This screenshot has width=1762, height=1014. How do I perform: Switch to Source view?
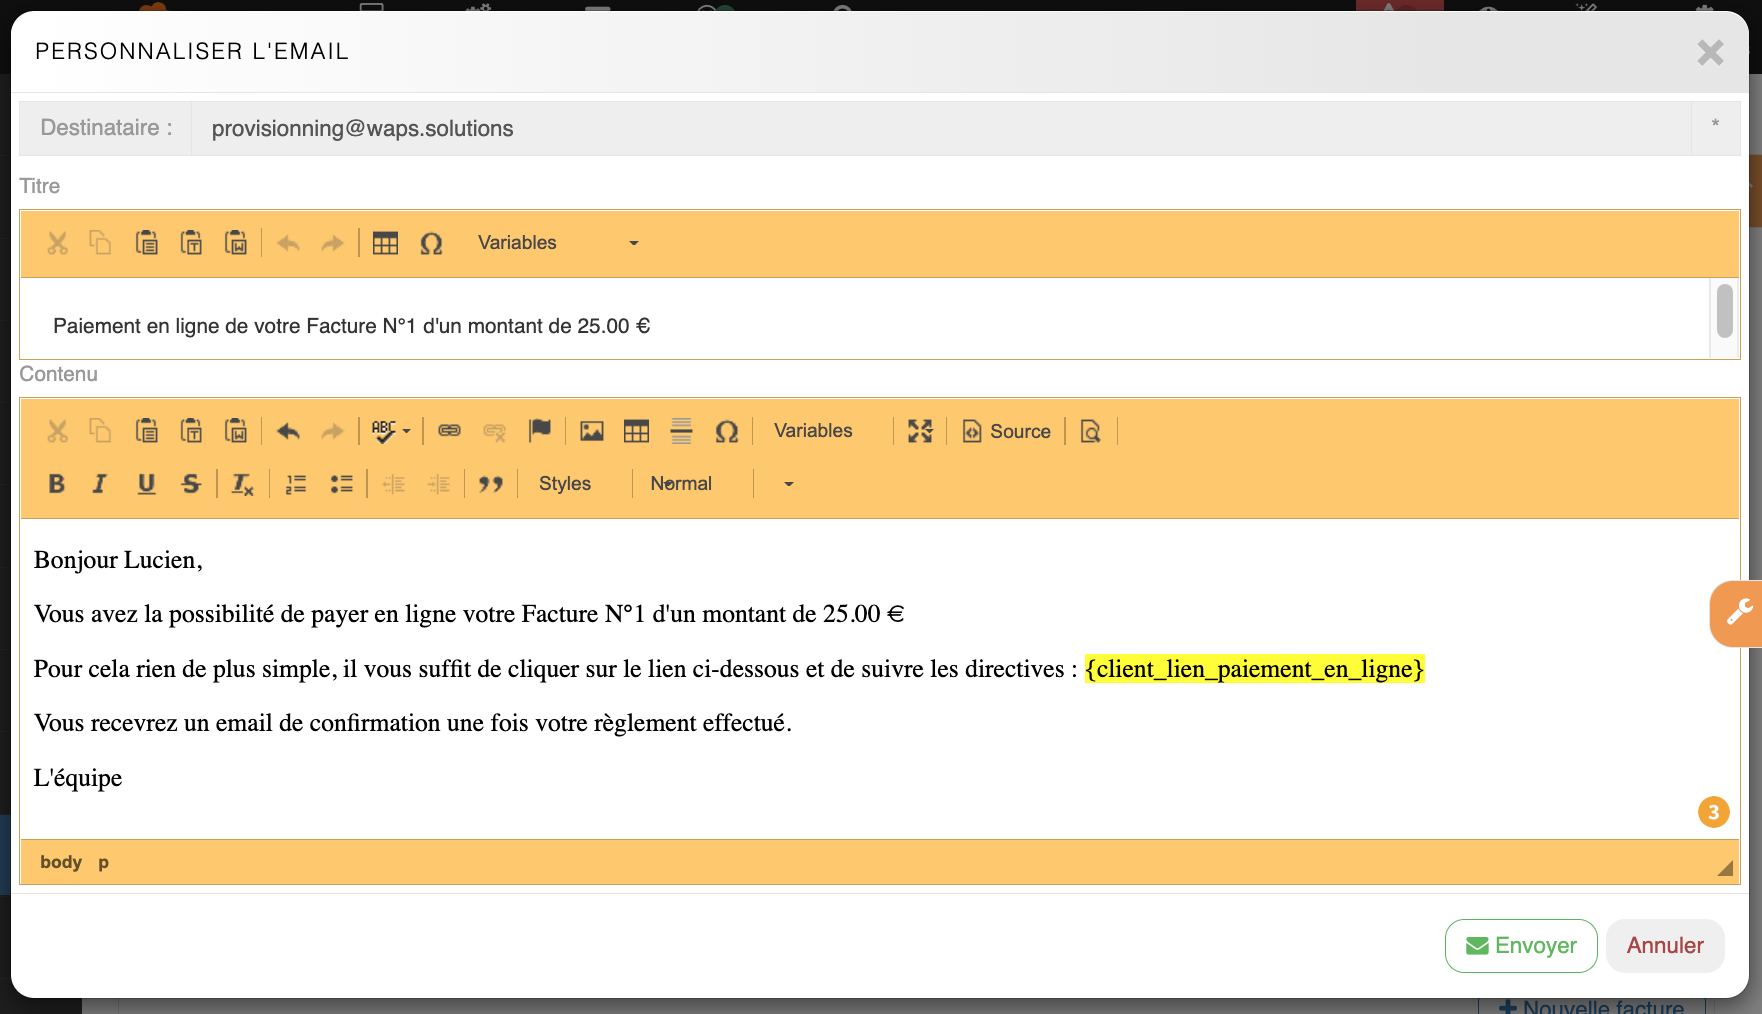1007,431
